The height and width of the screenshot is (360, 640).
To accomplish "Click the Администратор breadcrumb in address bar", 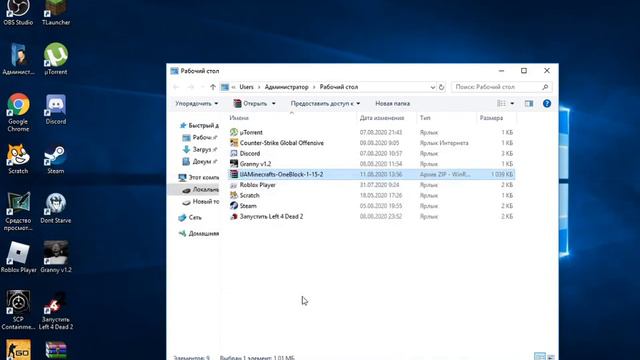I will click(x=287, y=87).
